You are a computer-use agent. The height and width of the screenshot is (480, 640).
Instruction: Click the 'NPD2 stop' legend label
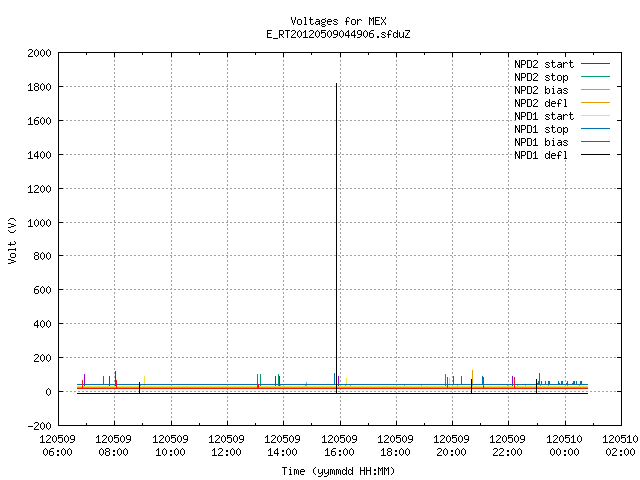[541, 77]
